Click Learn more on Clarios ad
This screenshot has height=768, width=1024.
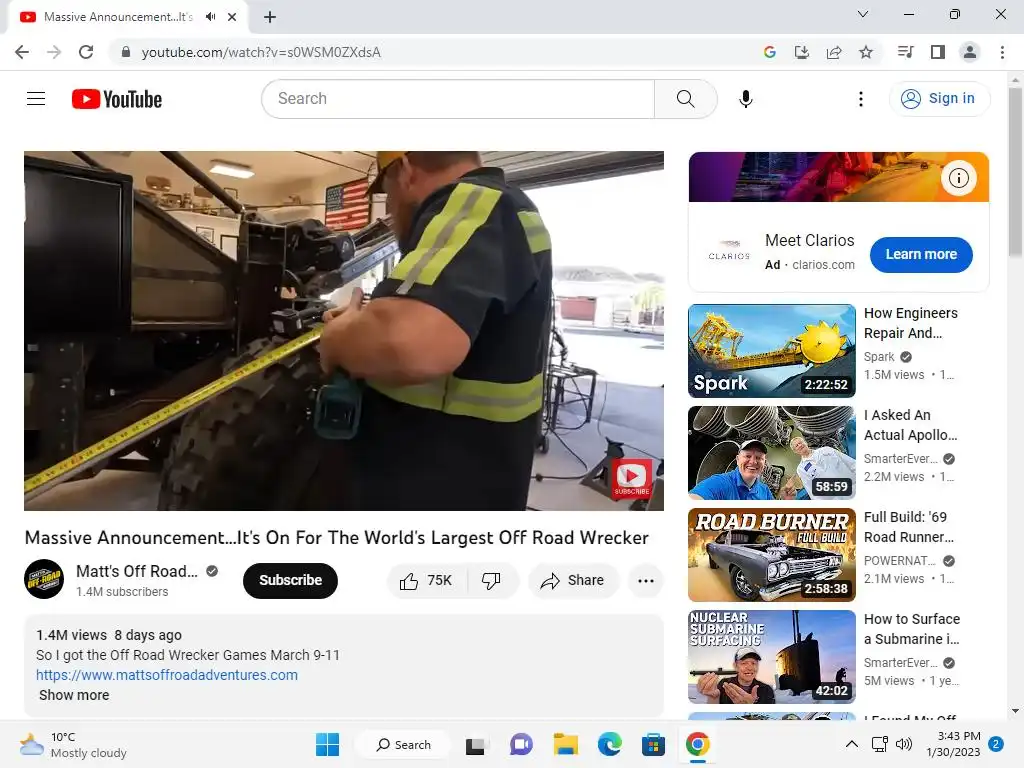[921, 255]
